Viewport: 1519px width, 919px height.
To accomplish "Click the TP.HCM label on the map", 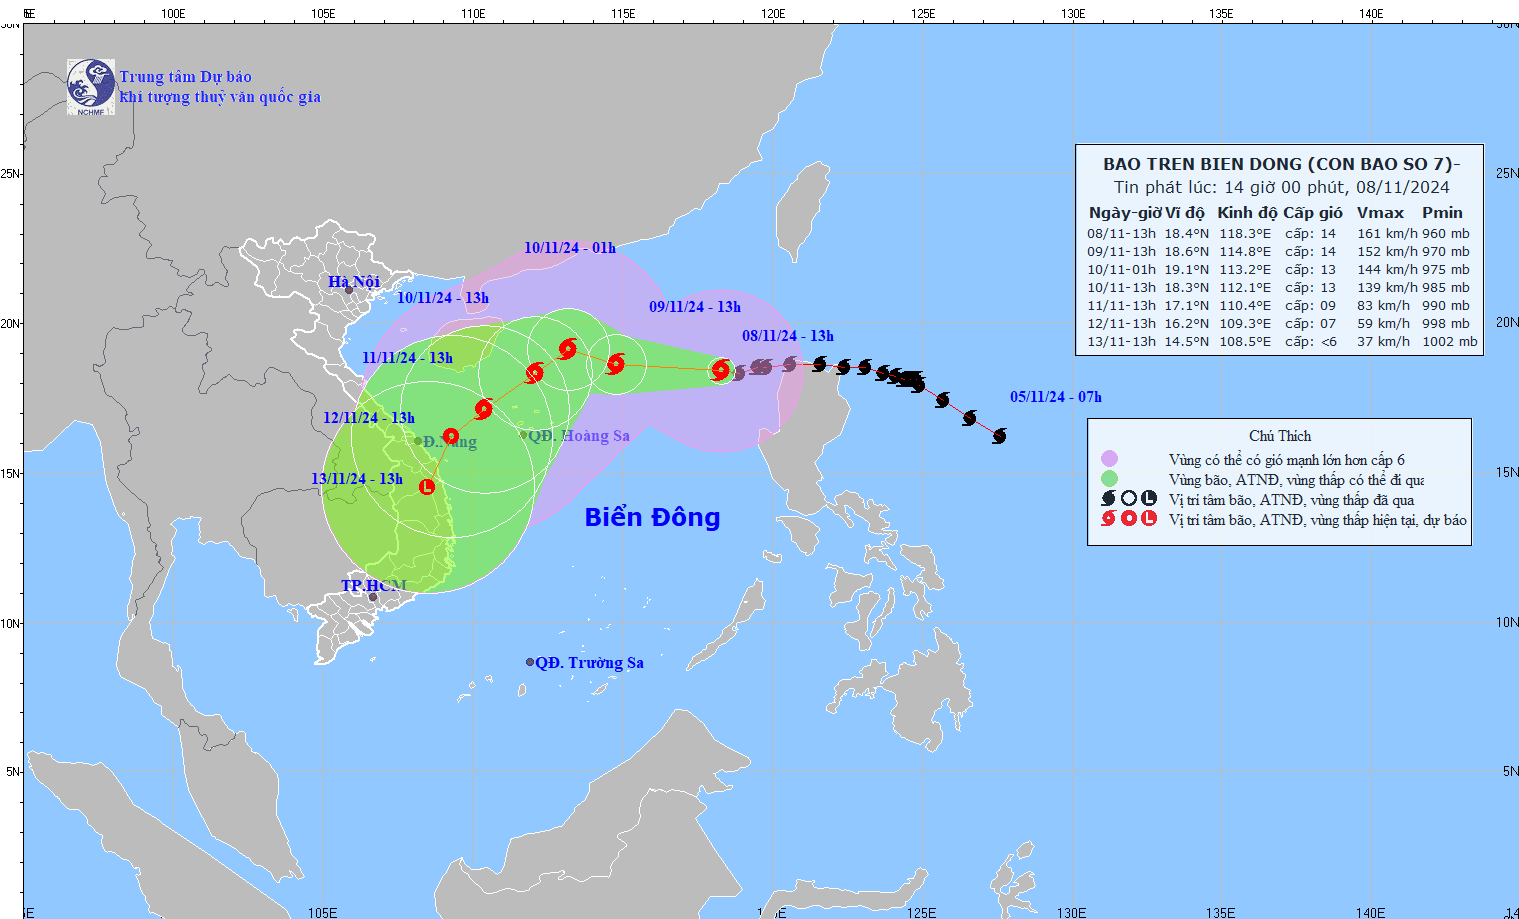I will click(375, 584).
